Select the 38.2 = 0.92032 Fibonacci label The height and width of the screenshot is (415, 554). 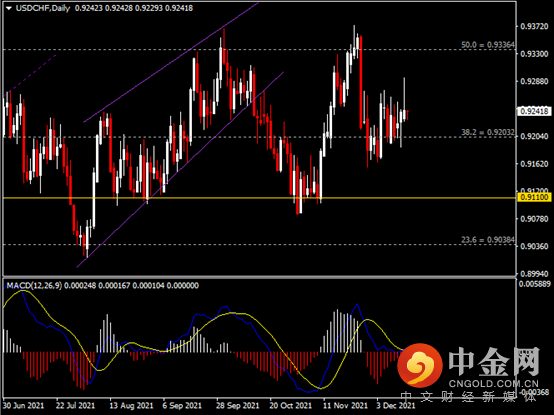(x=488, y=132)
